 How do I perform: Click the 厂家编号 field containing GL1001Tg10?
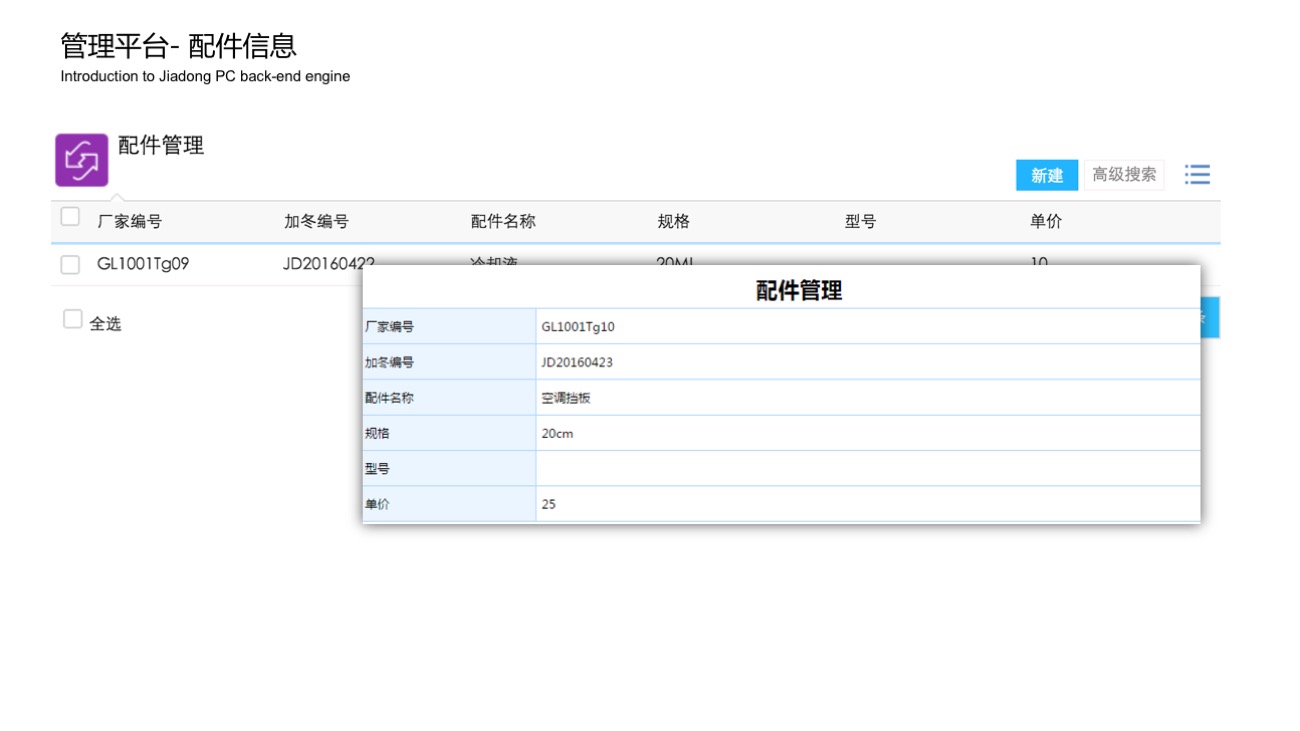867,327
